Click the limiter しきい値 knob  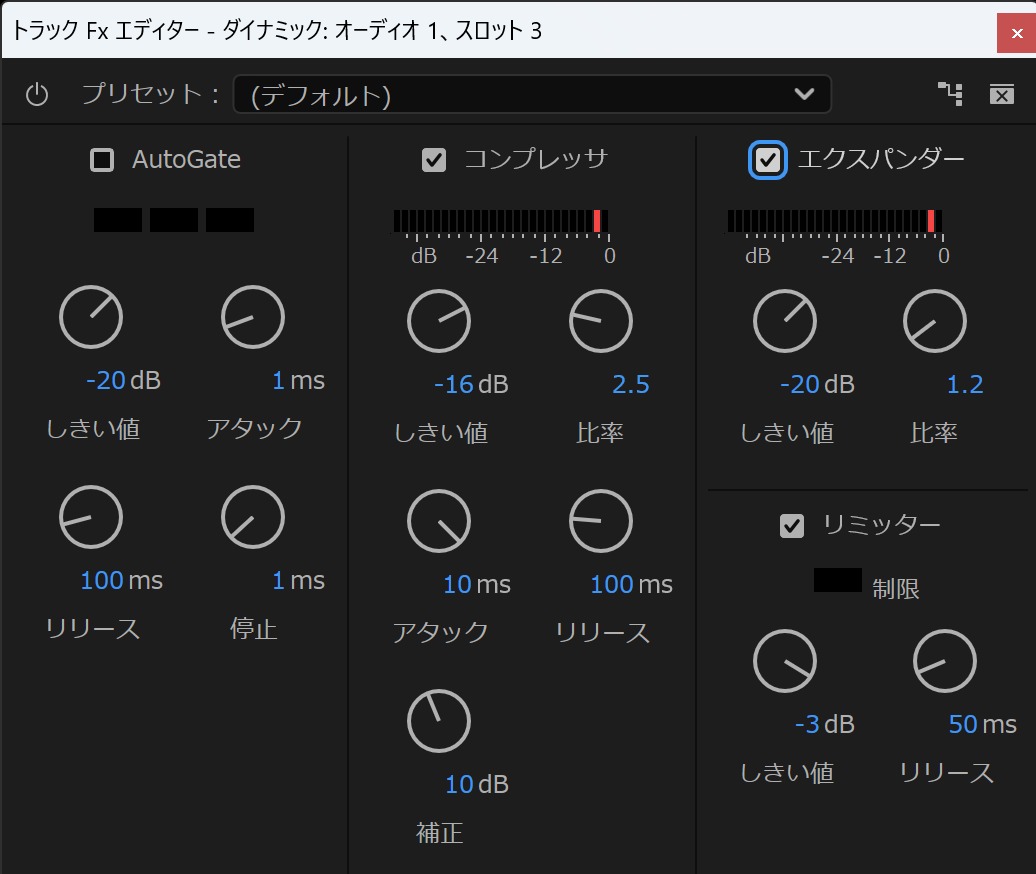point(785,661)
